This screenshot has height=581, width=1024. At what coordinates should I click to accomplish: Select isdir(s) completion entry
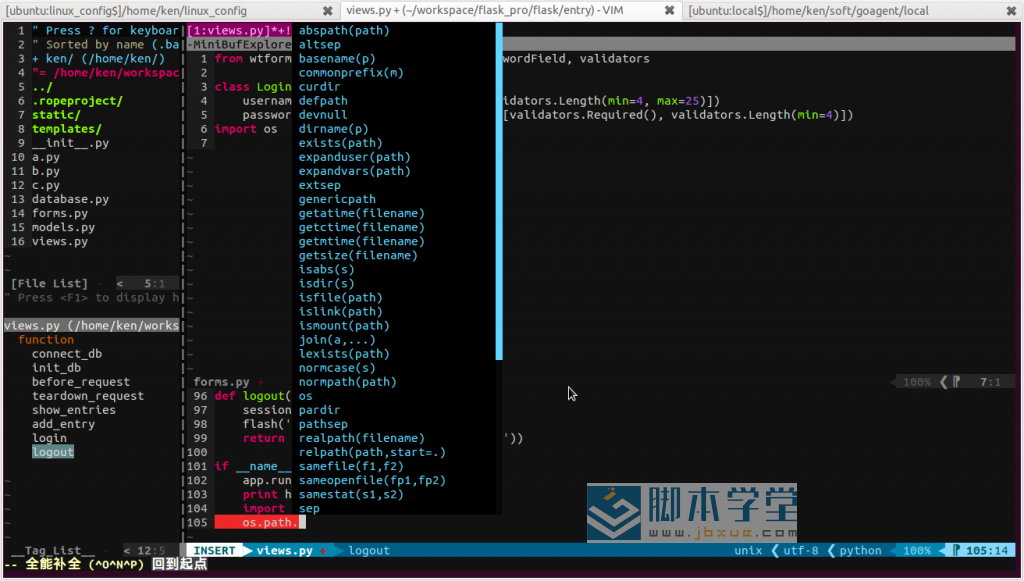coord(326,283)
